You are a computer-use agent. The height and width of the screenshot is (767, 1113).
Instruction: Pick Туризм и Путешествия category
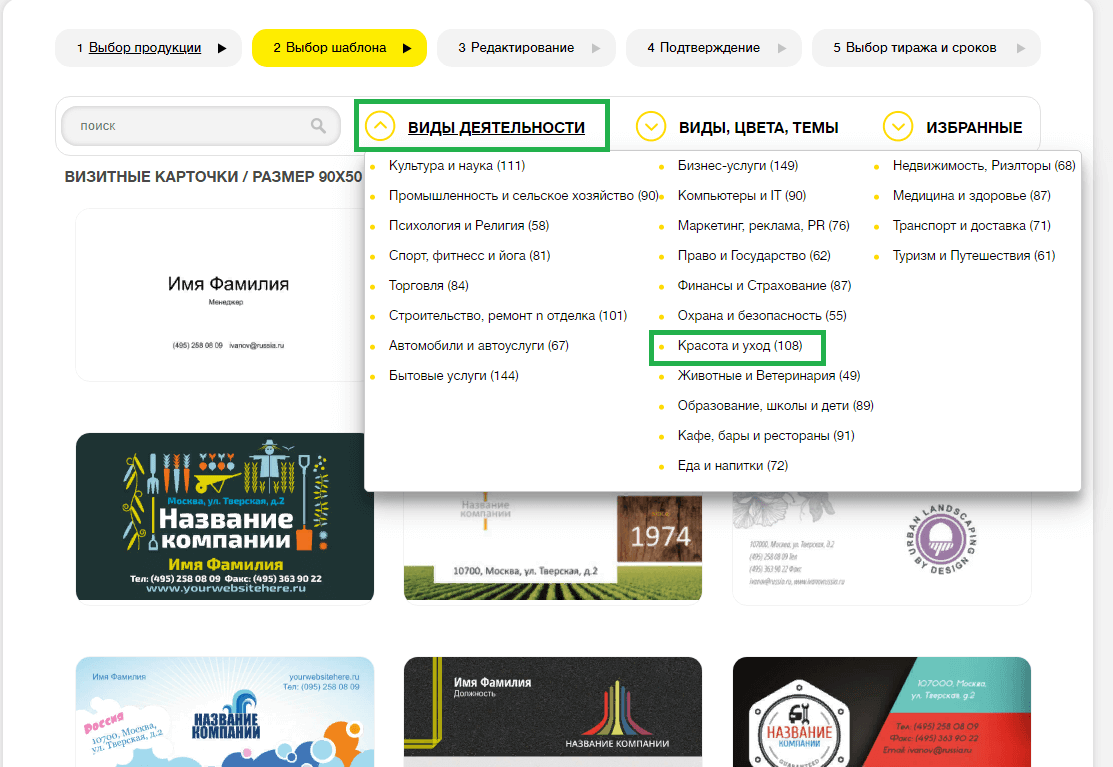[973, 256]
